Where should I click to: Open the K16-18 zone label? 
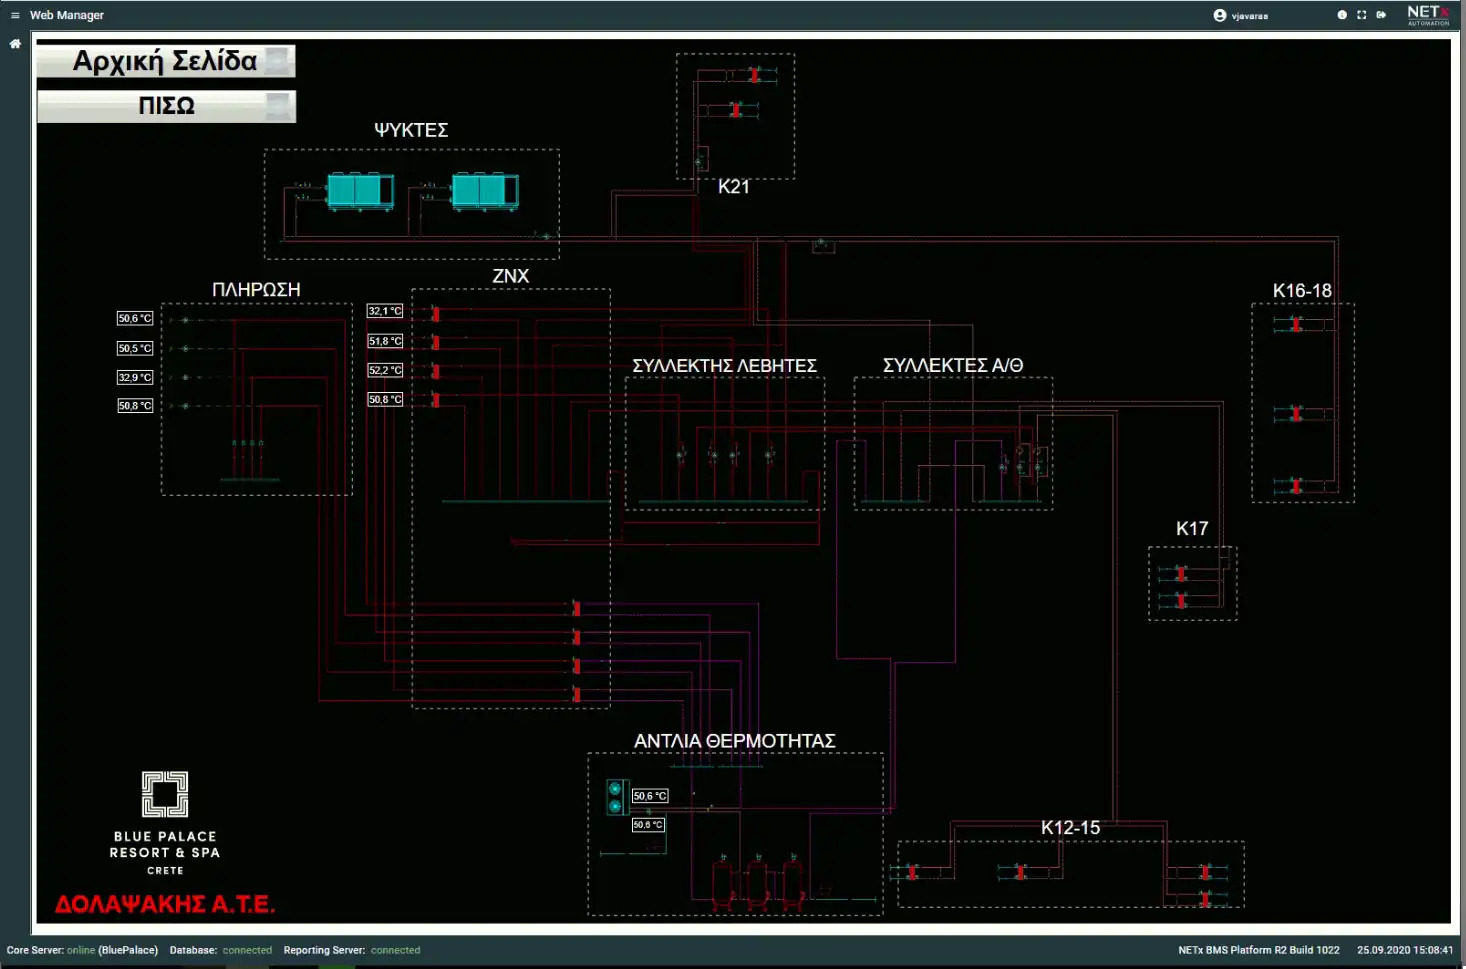click(x=1301, y=291)
